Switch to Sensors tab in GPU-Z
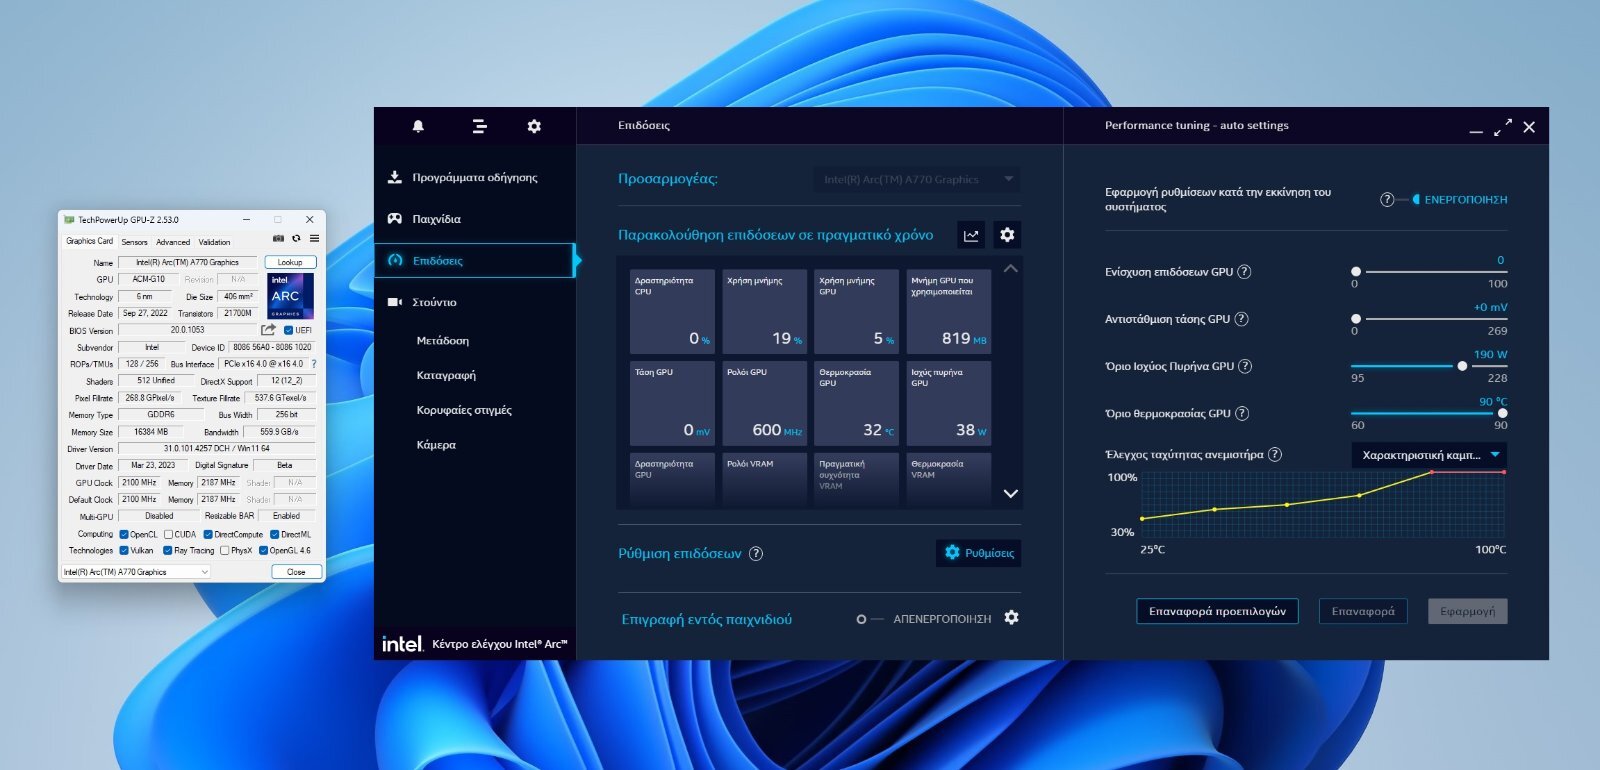 pos(134,242)
